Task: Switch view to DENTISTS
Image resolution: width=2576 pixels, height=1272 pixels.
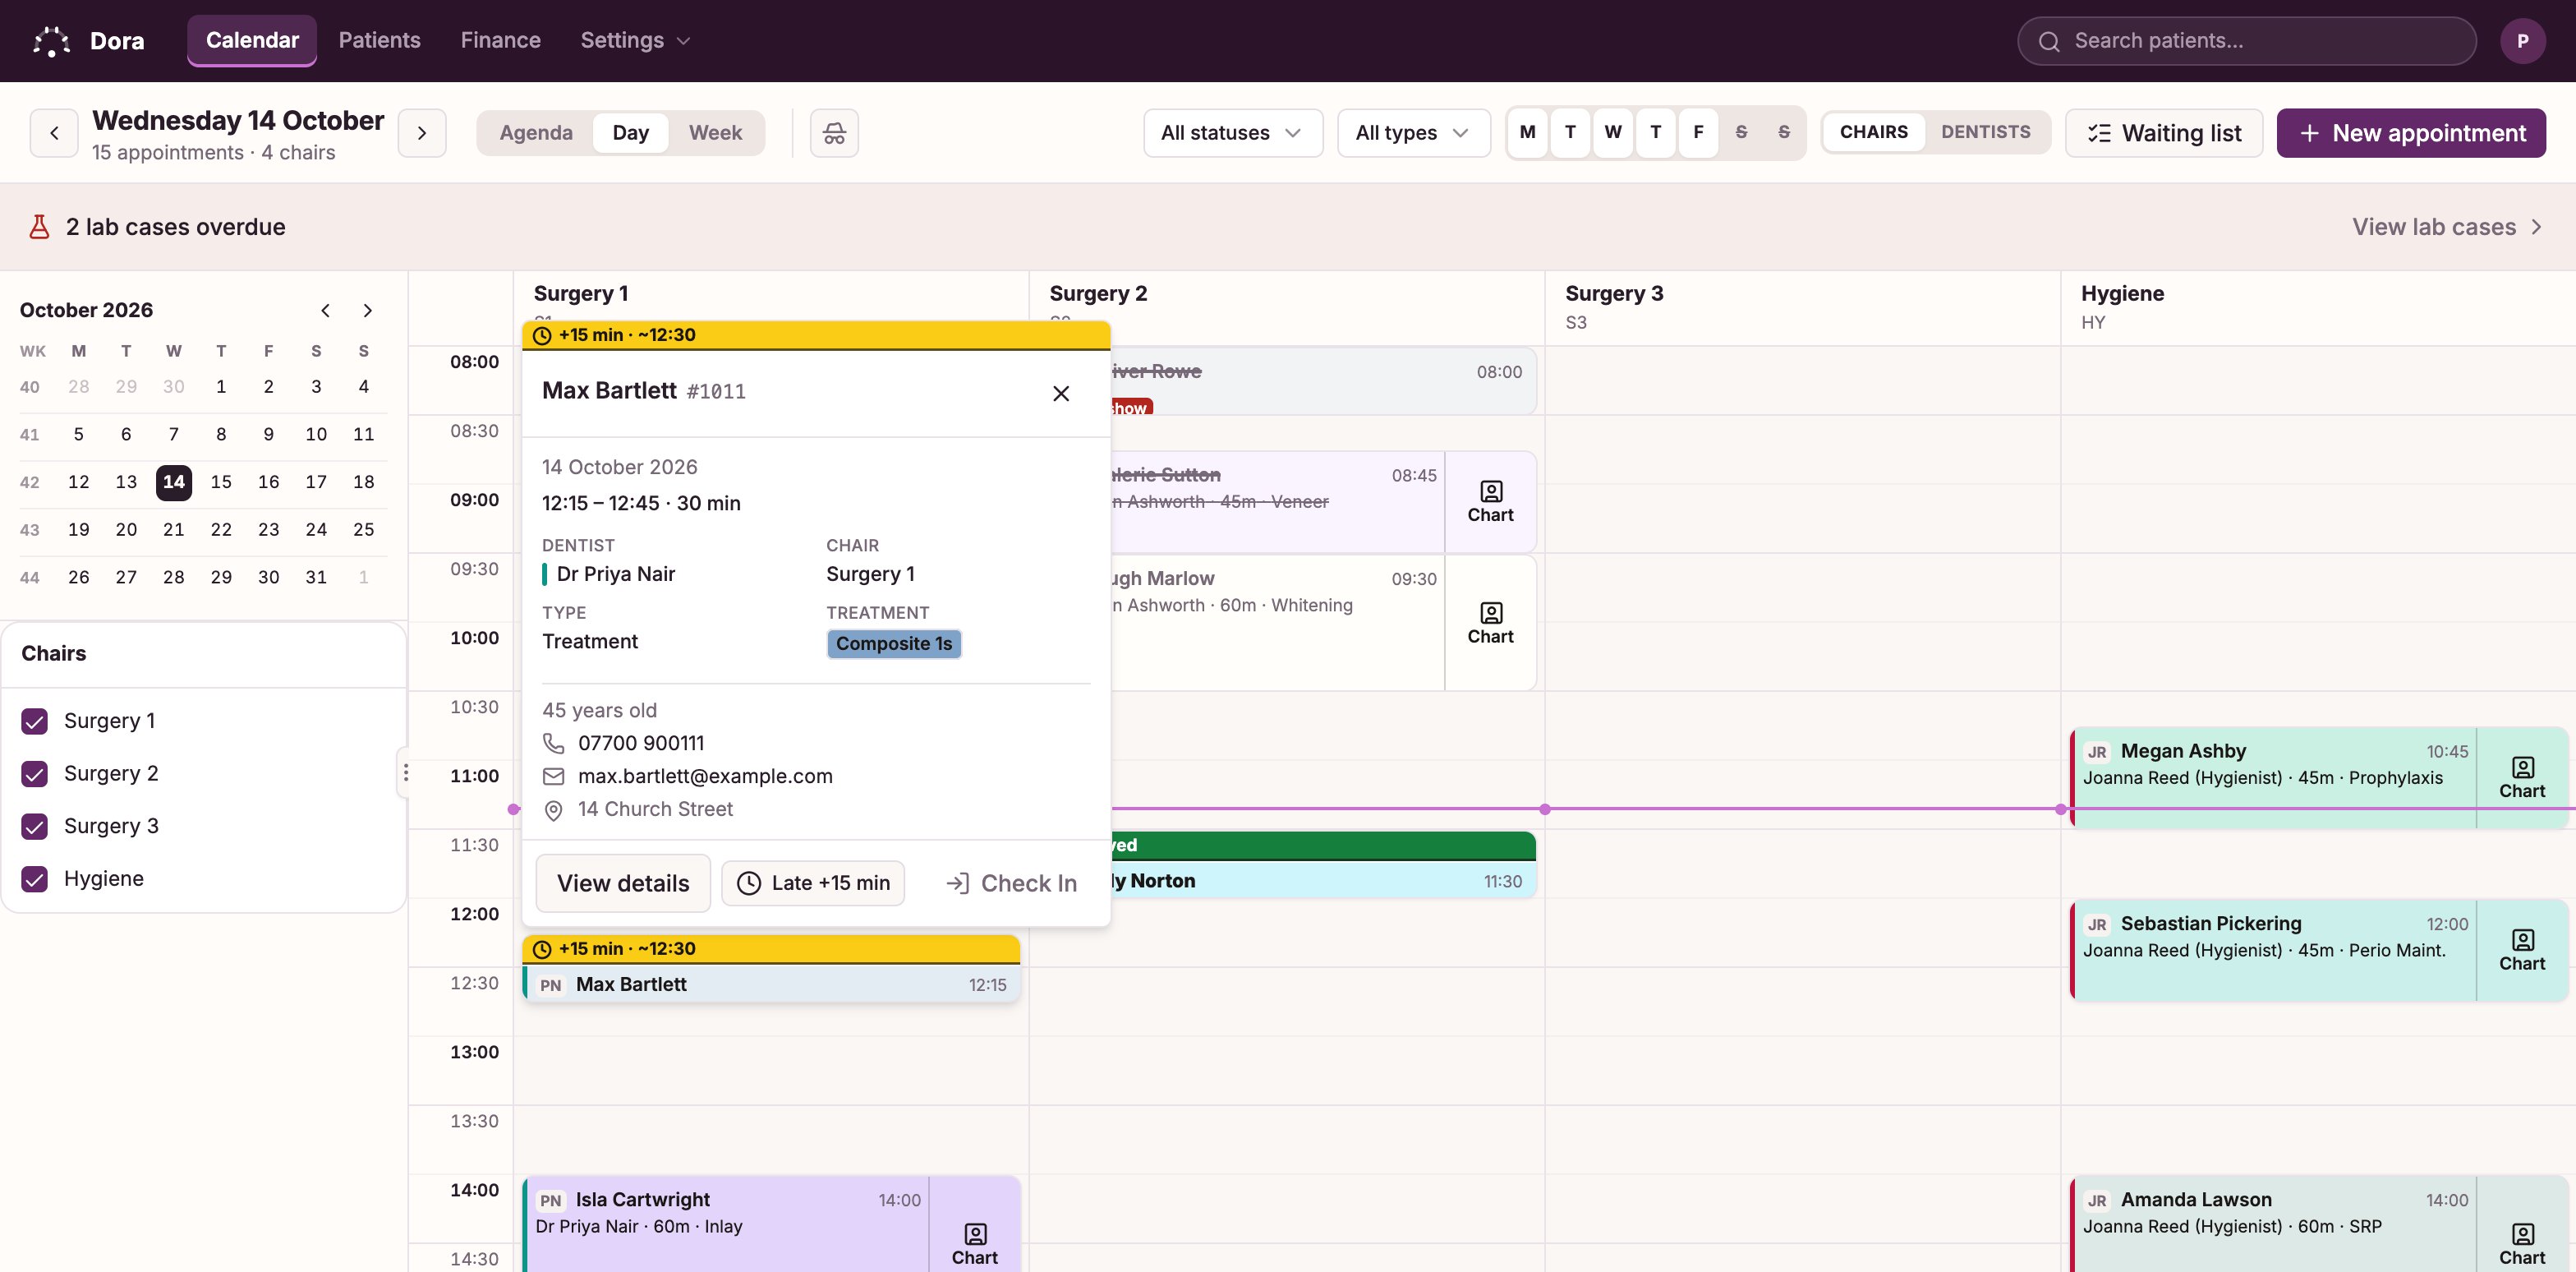Action: tap(1985, 132)
